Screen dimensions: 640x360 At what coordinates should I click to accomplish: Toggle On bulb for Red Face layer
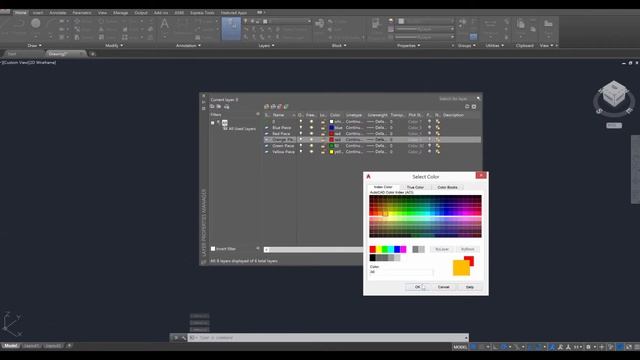click(x=301, y=133)
